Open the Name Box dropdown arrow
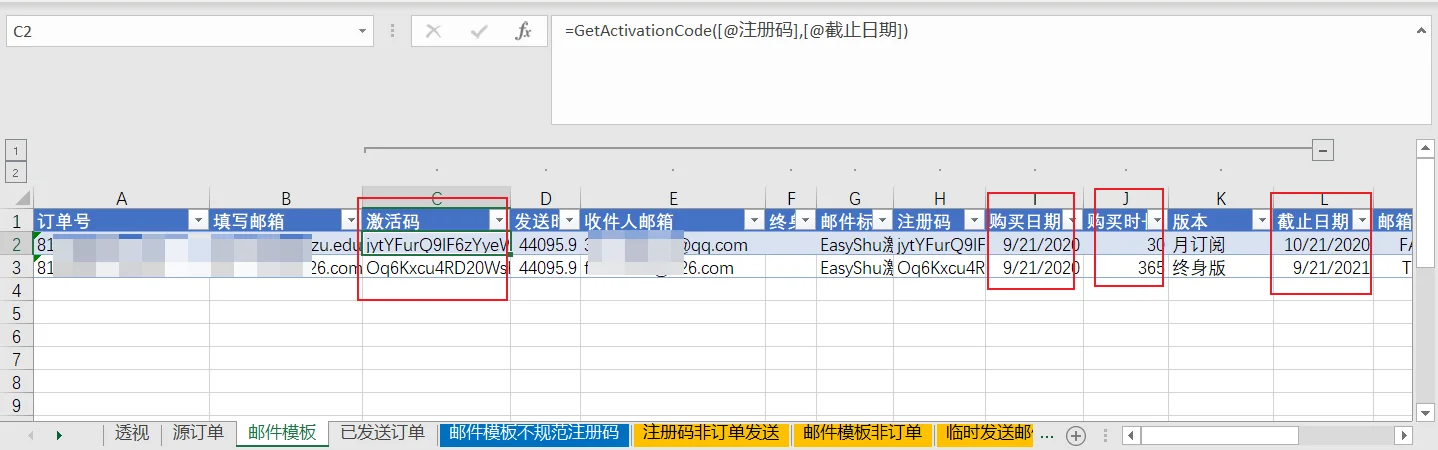Image resolution: width=1438 pixels, height=450 pixels. (x=363, y=31)
